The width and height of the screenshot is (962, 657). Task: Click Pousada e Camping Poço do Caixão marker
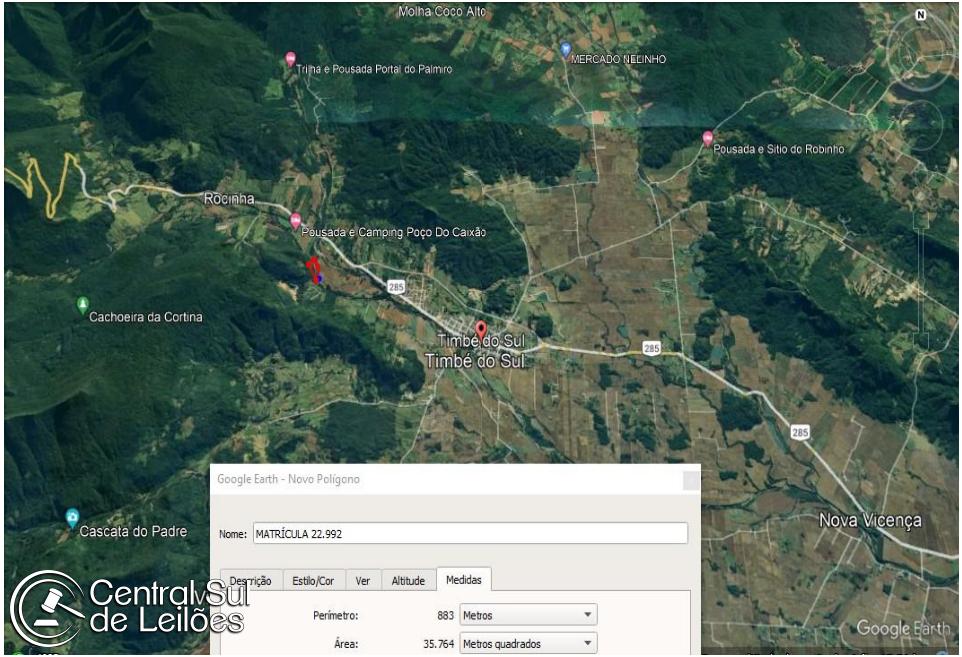[294, 220]
